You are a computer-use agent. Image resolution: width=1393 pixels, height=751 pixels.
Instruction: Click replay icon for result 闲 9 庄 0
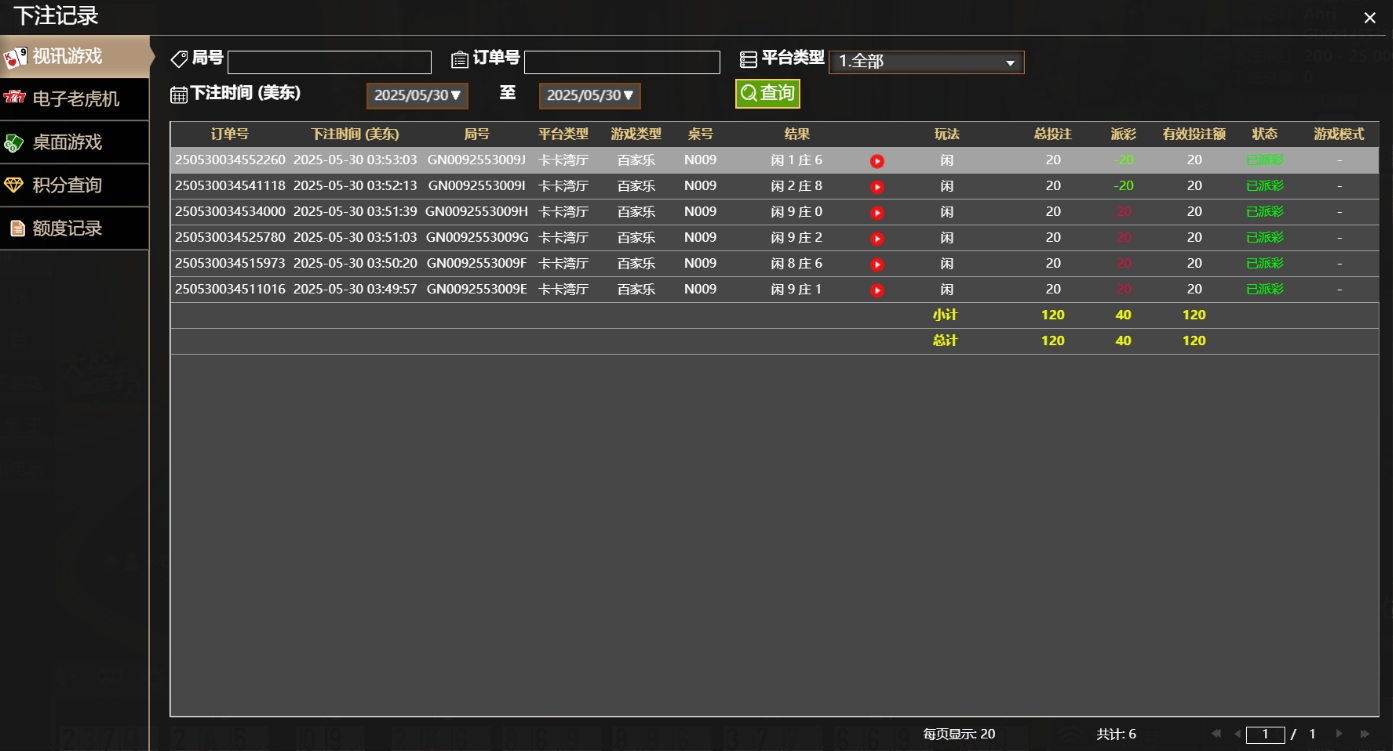click(877, 213)
